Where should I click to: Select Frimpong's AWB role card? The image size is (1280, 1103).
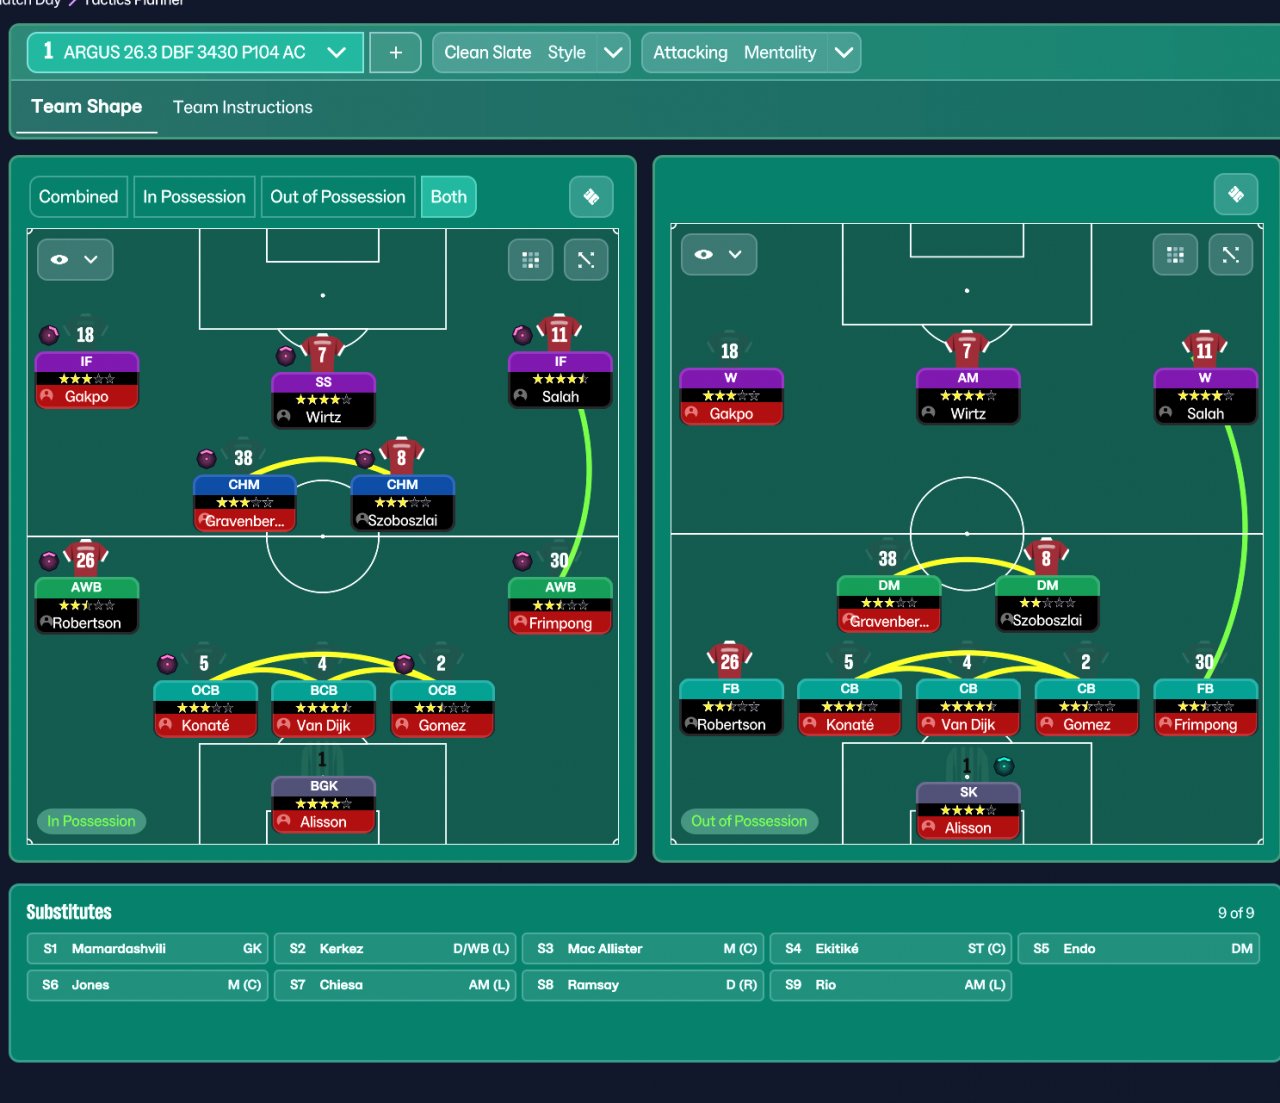click(x=560, y=606)
